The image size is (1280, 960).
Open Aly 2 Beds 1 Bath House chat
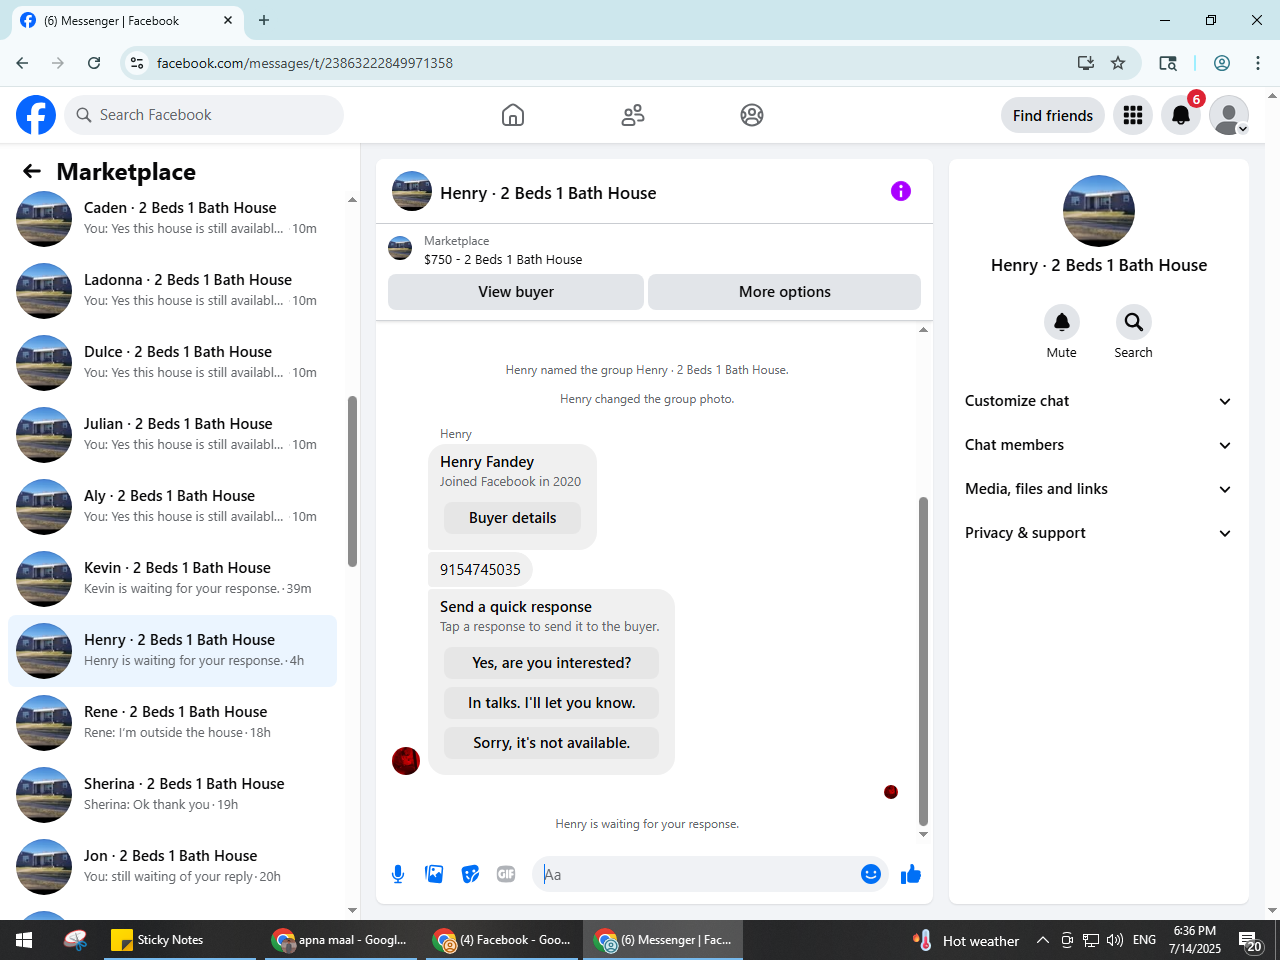pyautogui.click(x=172, y=506)
